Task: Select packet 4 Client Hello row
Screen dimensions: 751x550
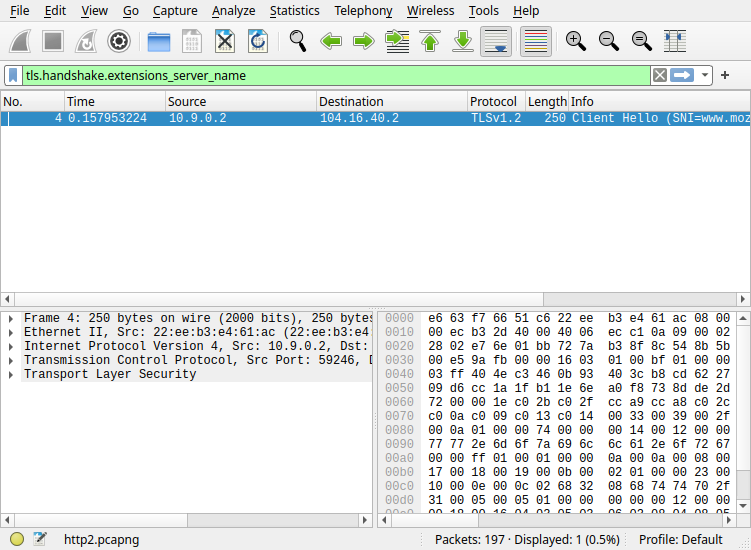Action: [376, 118]
